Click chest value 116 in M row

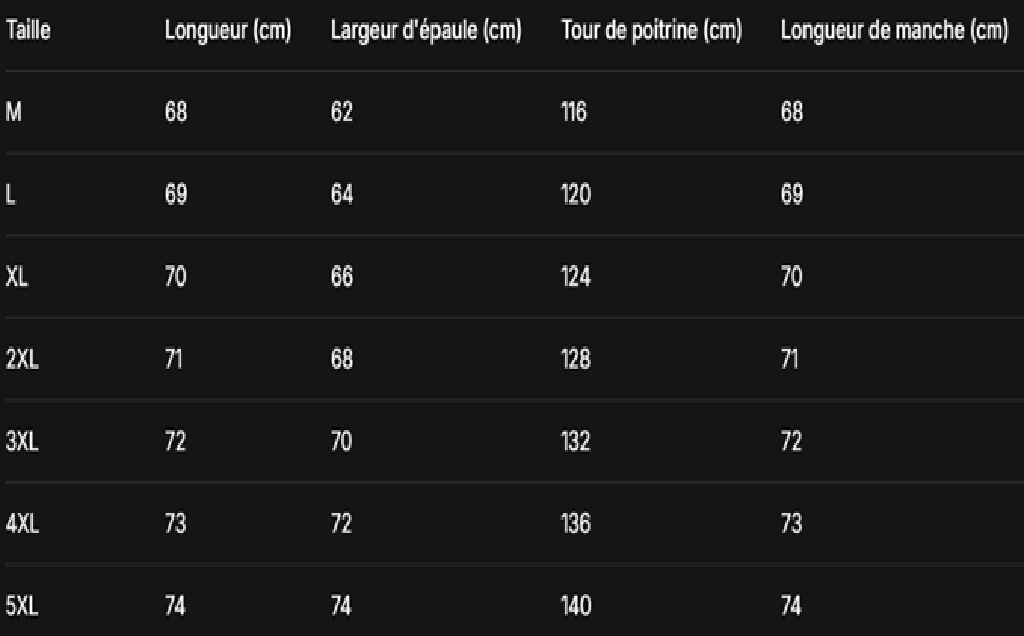coord(574,112)
